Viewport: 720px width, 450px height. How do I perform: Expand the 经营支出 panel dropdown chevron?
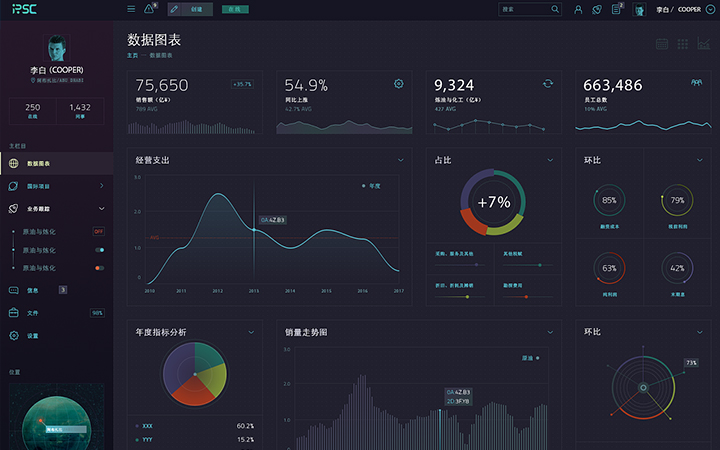pyautogui.click(x=400, y=160)
